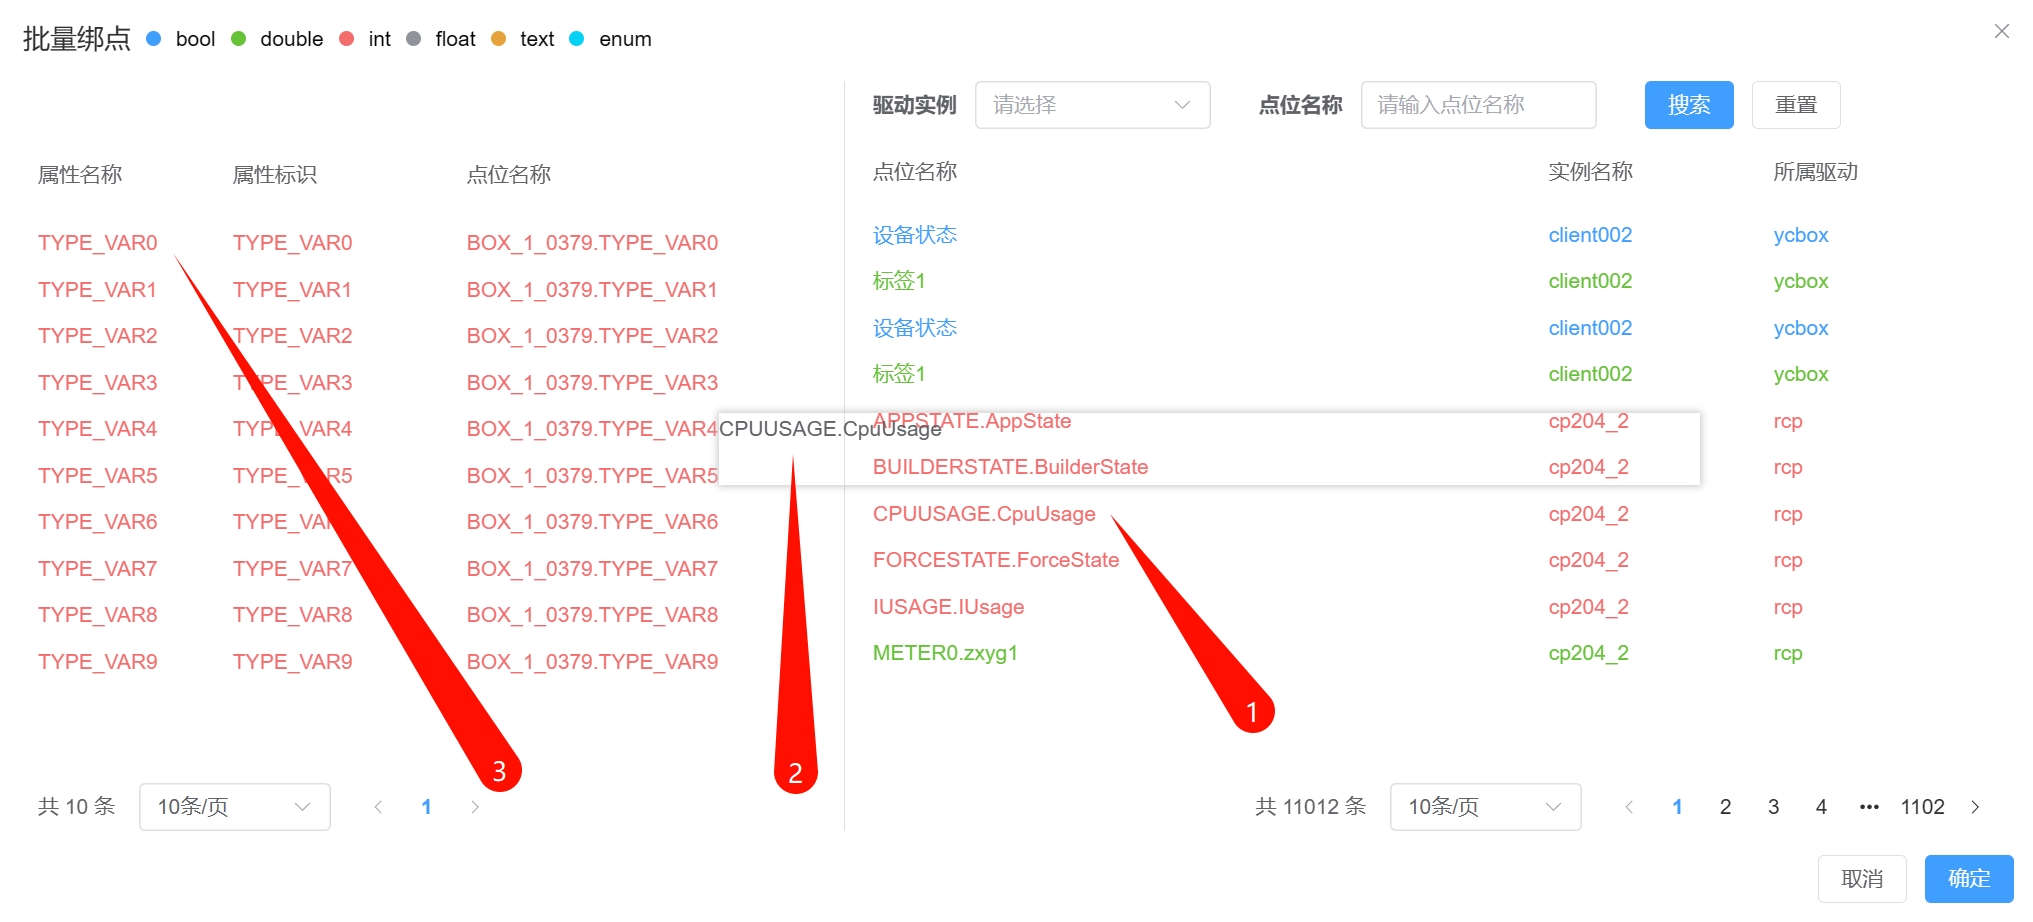This screenshot has height=922, width=2033.
Task: Expand right table page size selector
Action: [1485, 807]
